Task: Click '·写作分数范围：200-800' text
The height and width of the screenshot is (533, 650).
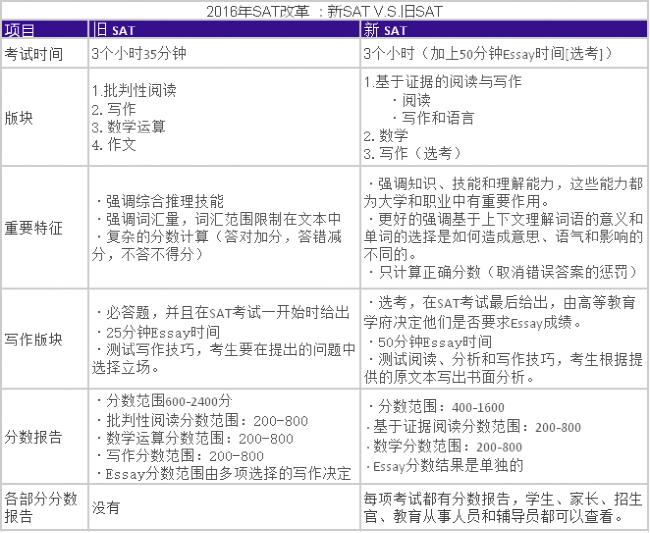Action: click(179, 456)
